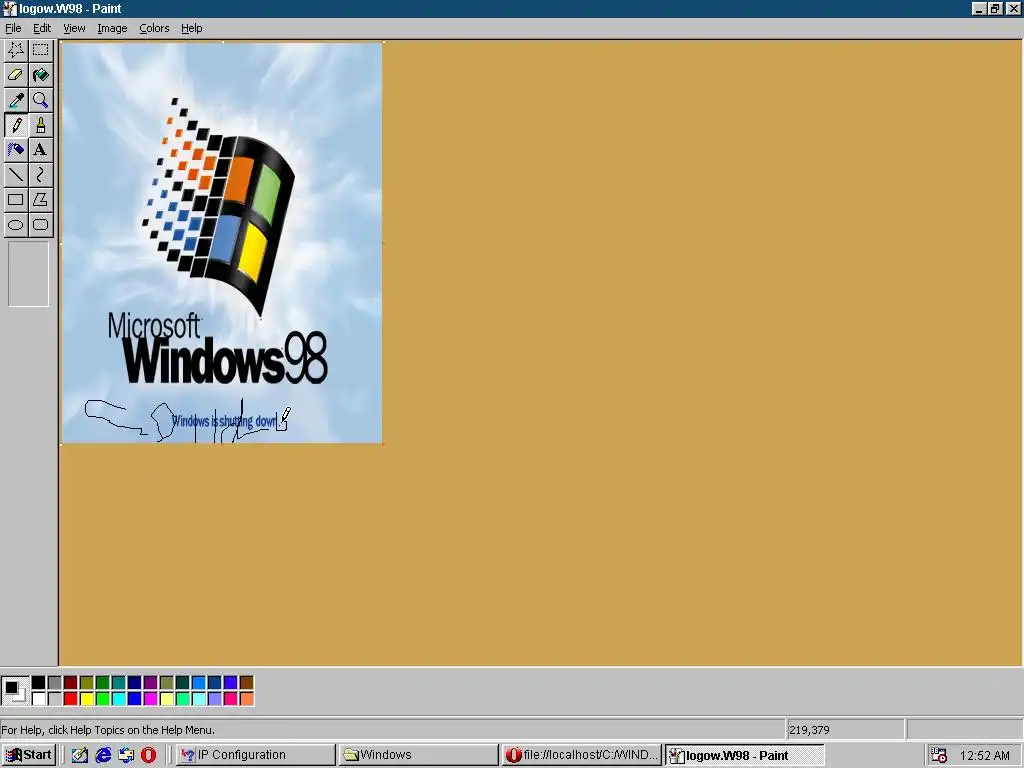Select the pure blue swatch in bottom row
The image size is (1024, 768).
point(135,698)
